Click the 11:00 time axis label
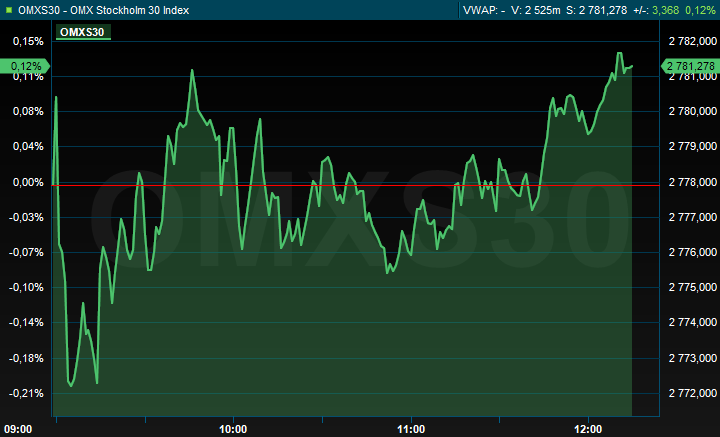The height and width of the screenshot is (437, 720). 411,428
